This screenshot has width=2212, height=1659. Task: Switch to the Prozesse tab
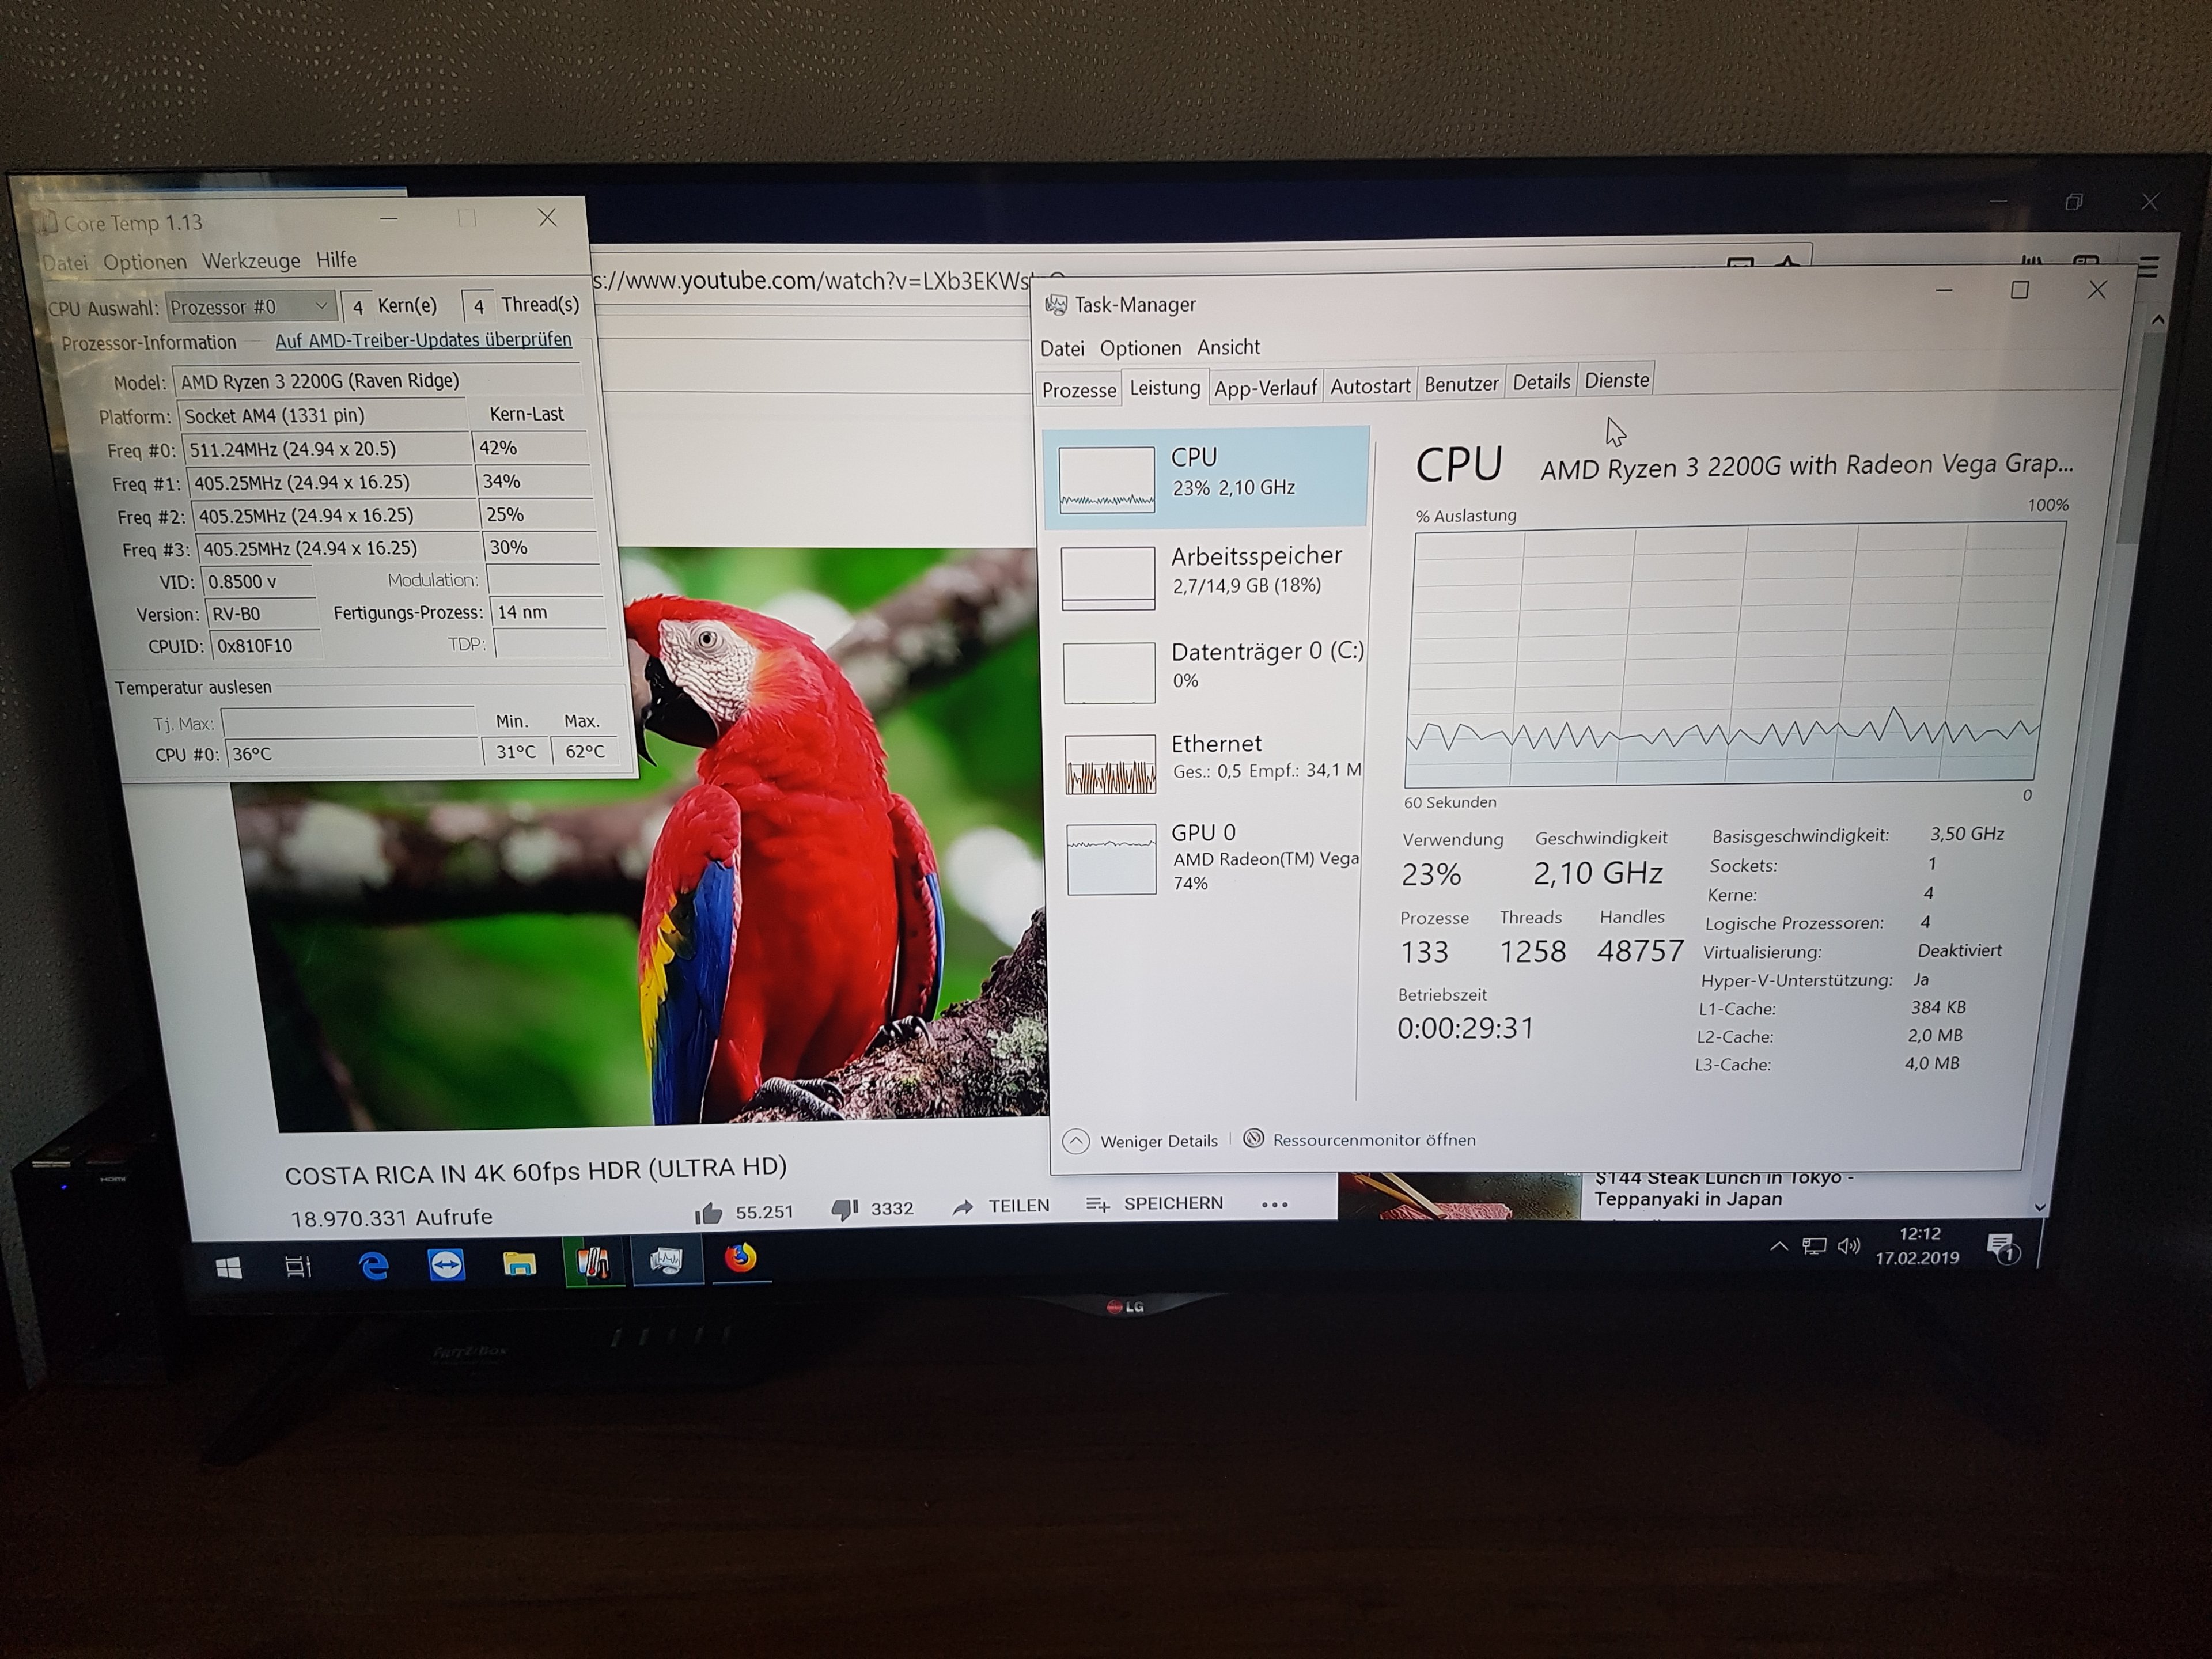(1078, 390)
